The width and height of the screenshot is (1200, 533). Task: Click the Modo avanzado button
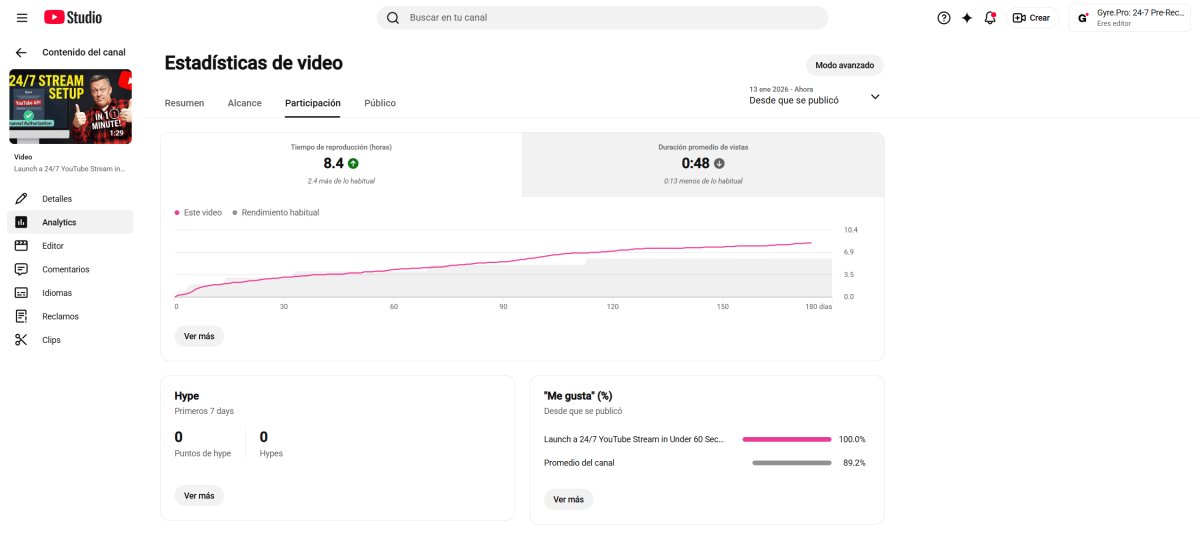tap(845, 65)
